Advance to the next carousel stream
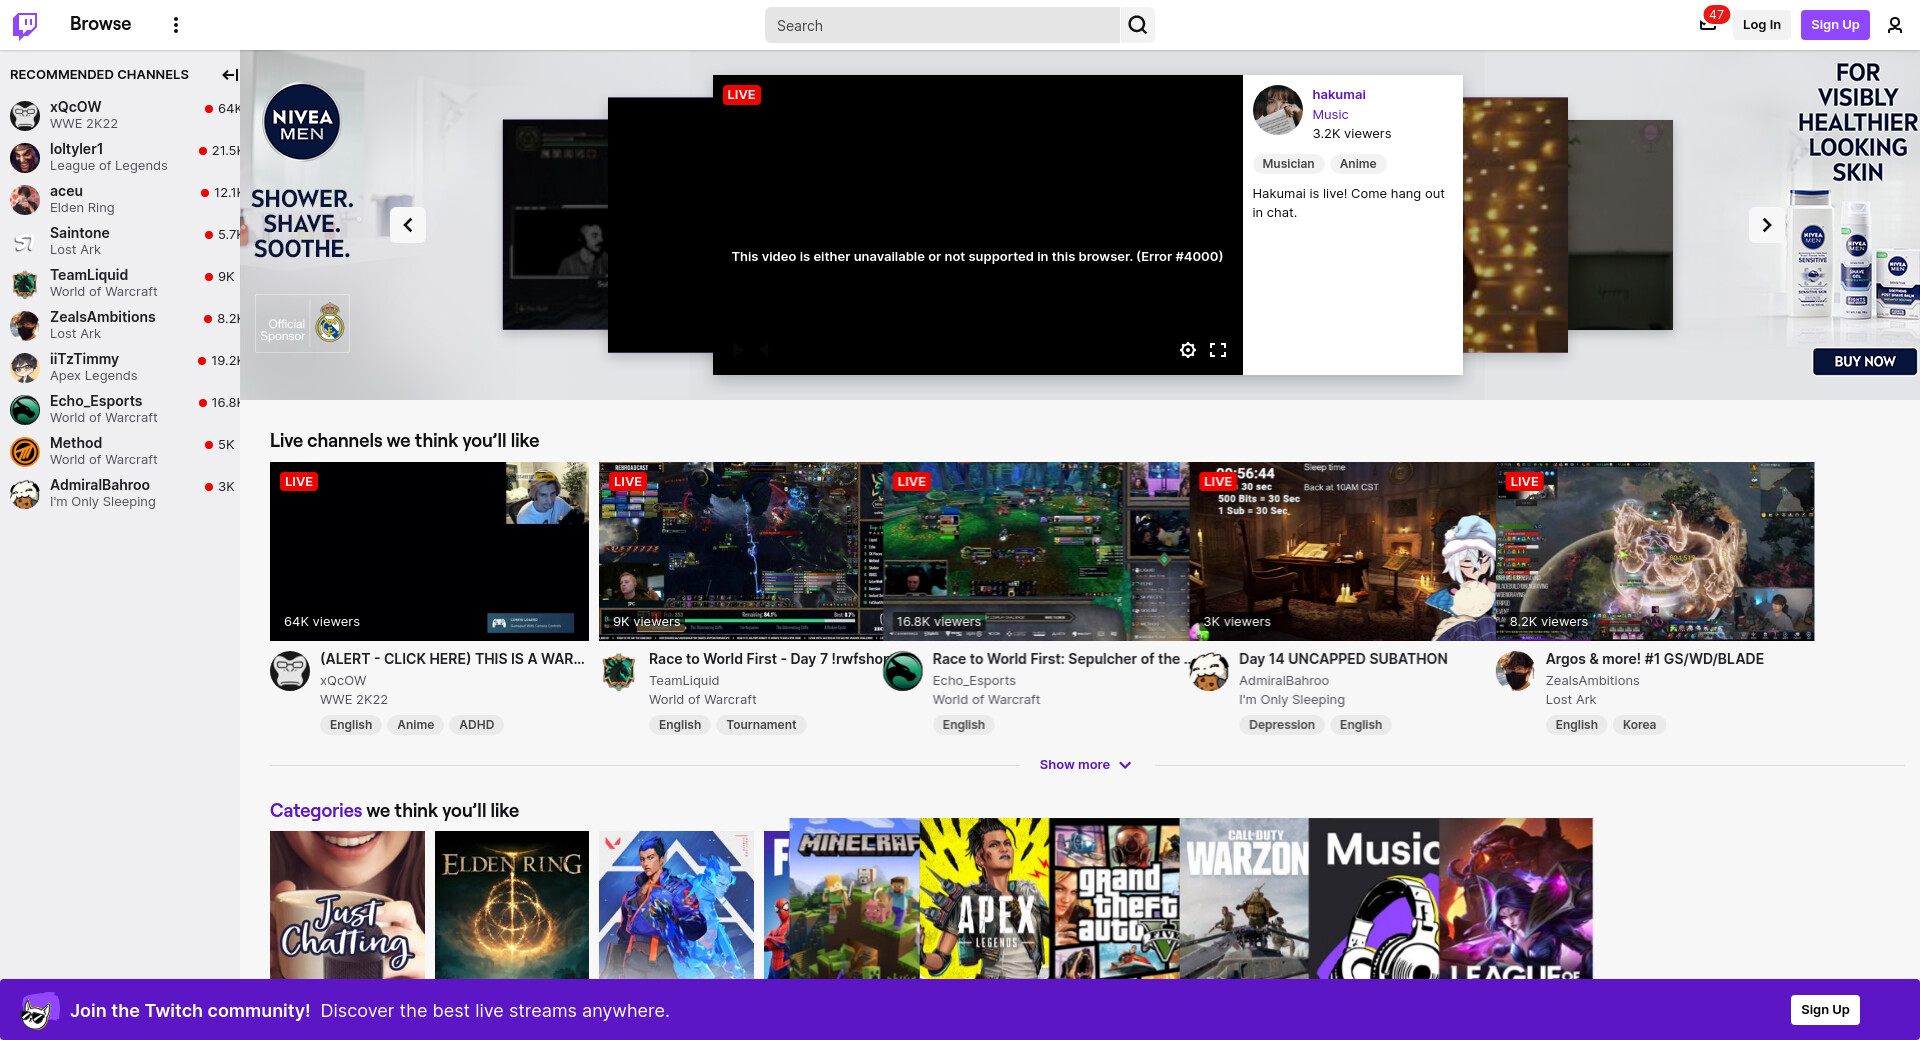 (x=1766, y=225)
